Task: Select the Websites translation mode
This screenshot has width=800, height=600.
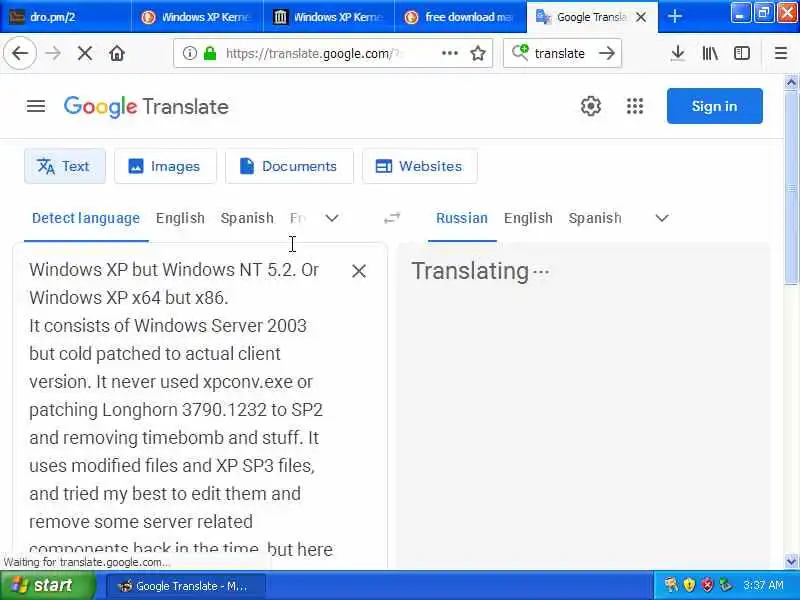Action: (x=419, y=166)
